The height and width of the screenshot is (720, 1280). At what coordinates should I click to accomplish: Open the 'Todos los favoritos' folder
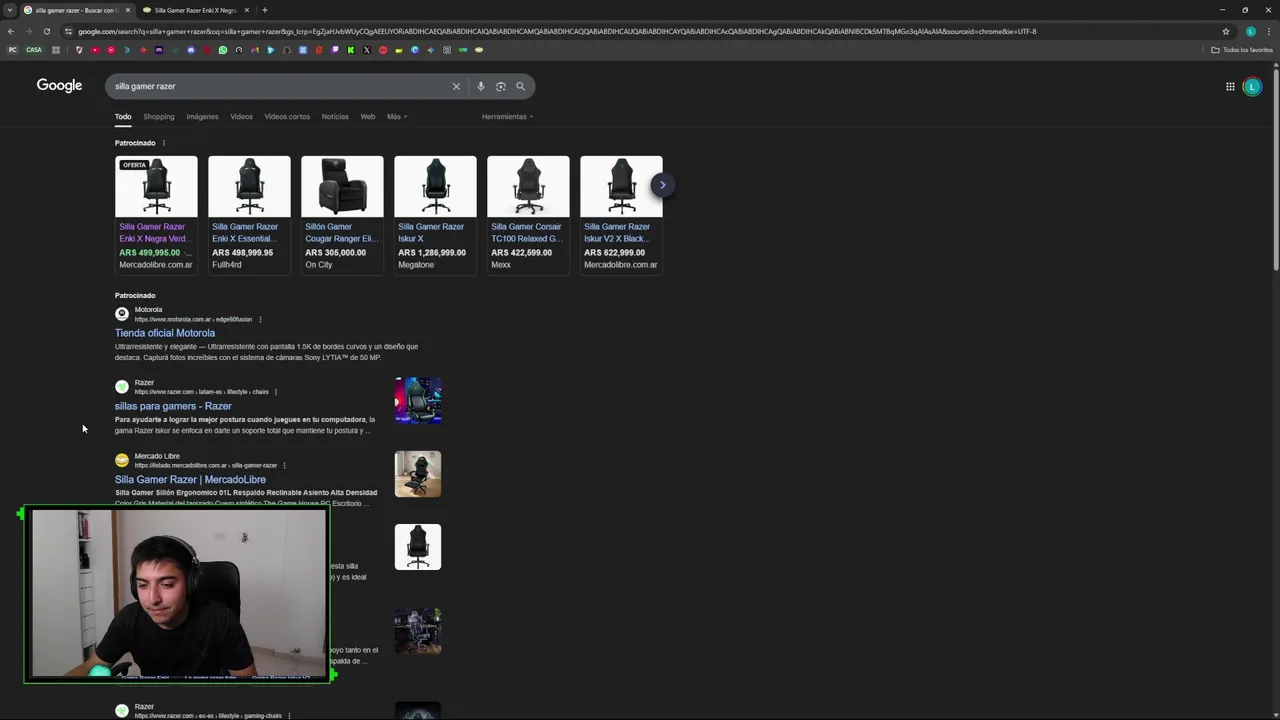[1242, 50]
